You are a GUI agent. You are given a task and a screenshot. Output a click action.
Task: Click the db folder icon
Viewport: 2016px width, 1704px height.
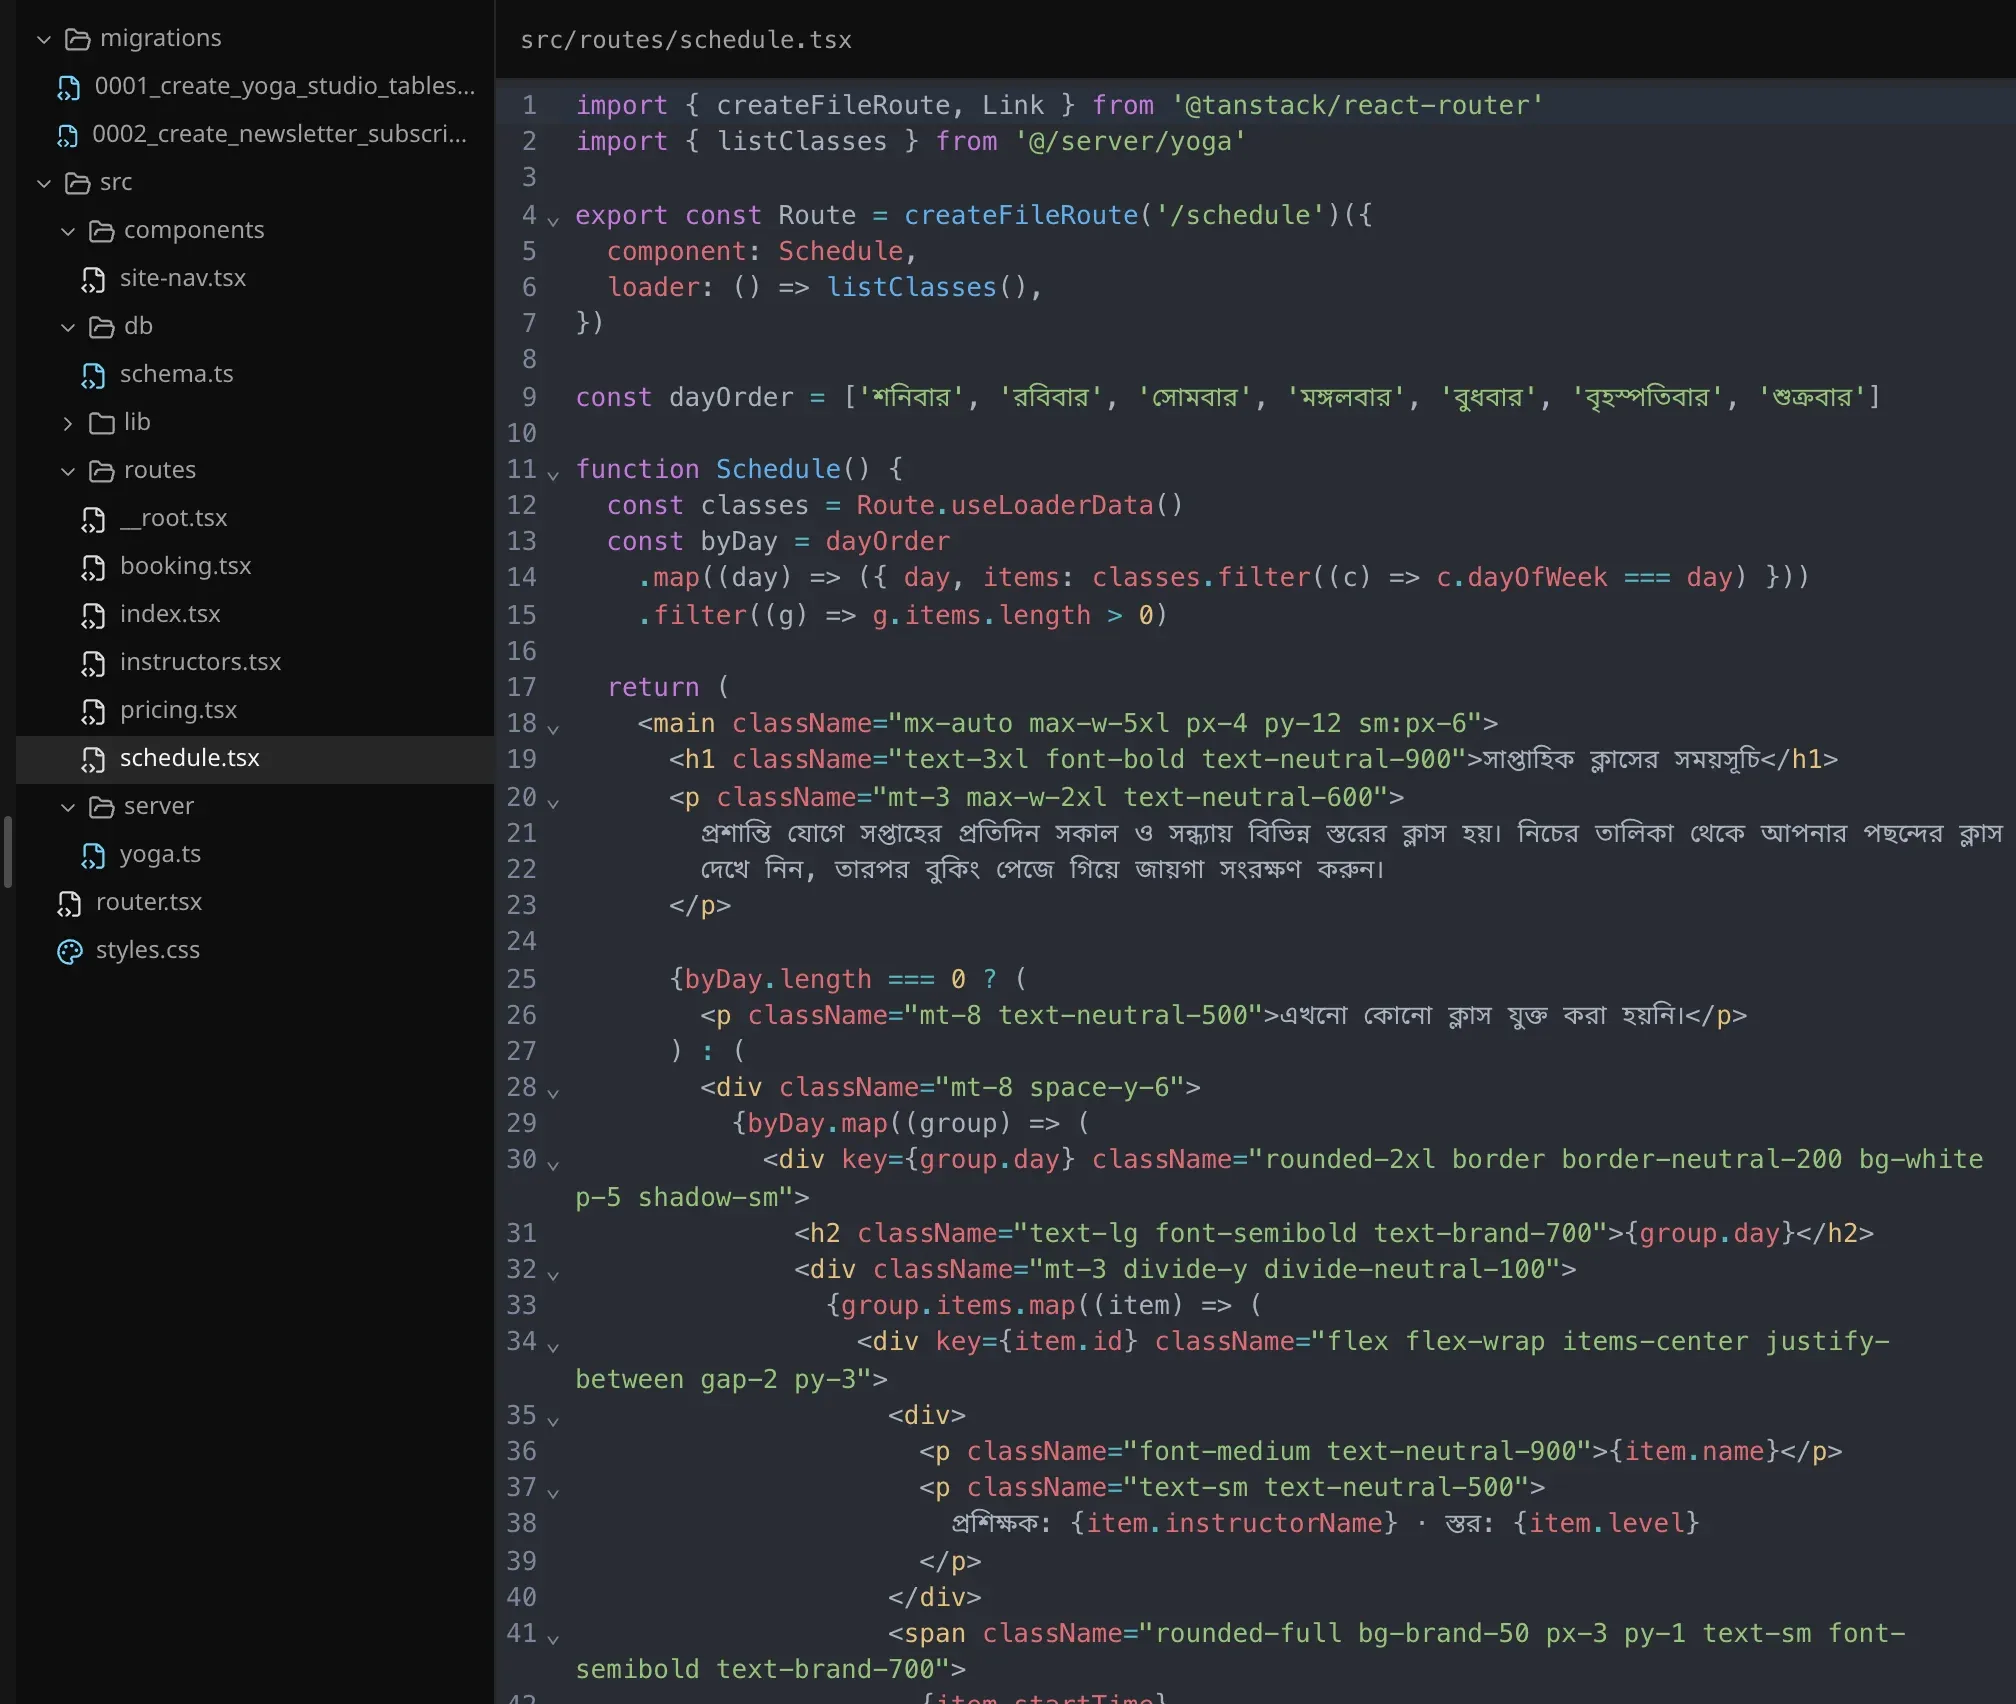(x=101, y=327)
